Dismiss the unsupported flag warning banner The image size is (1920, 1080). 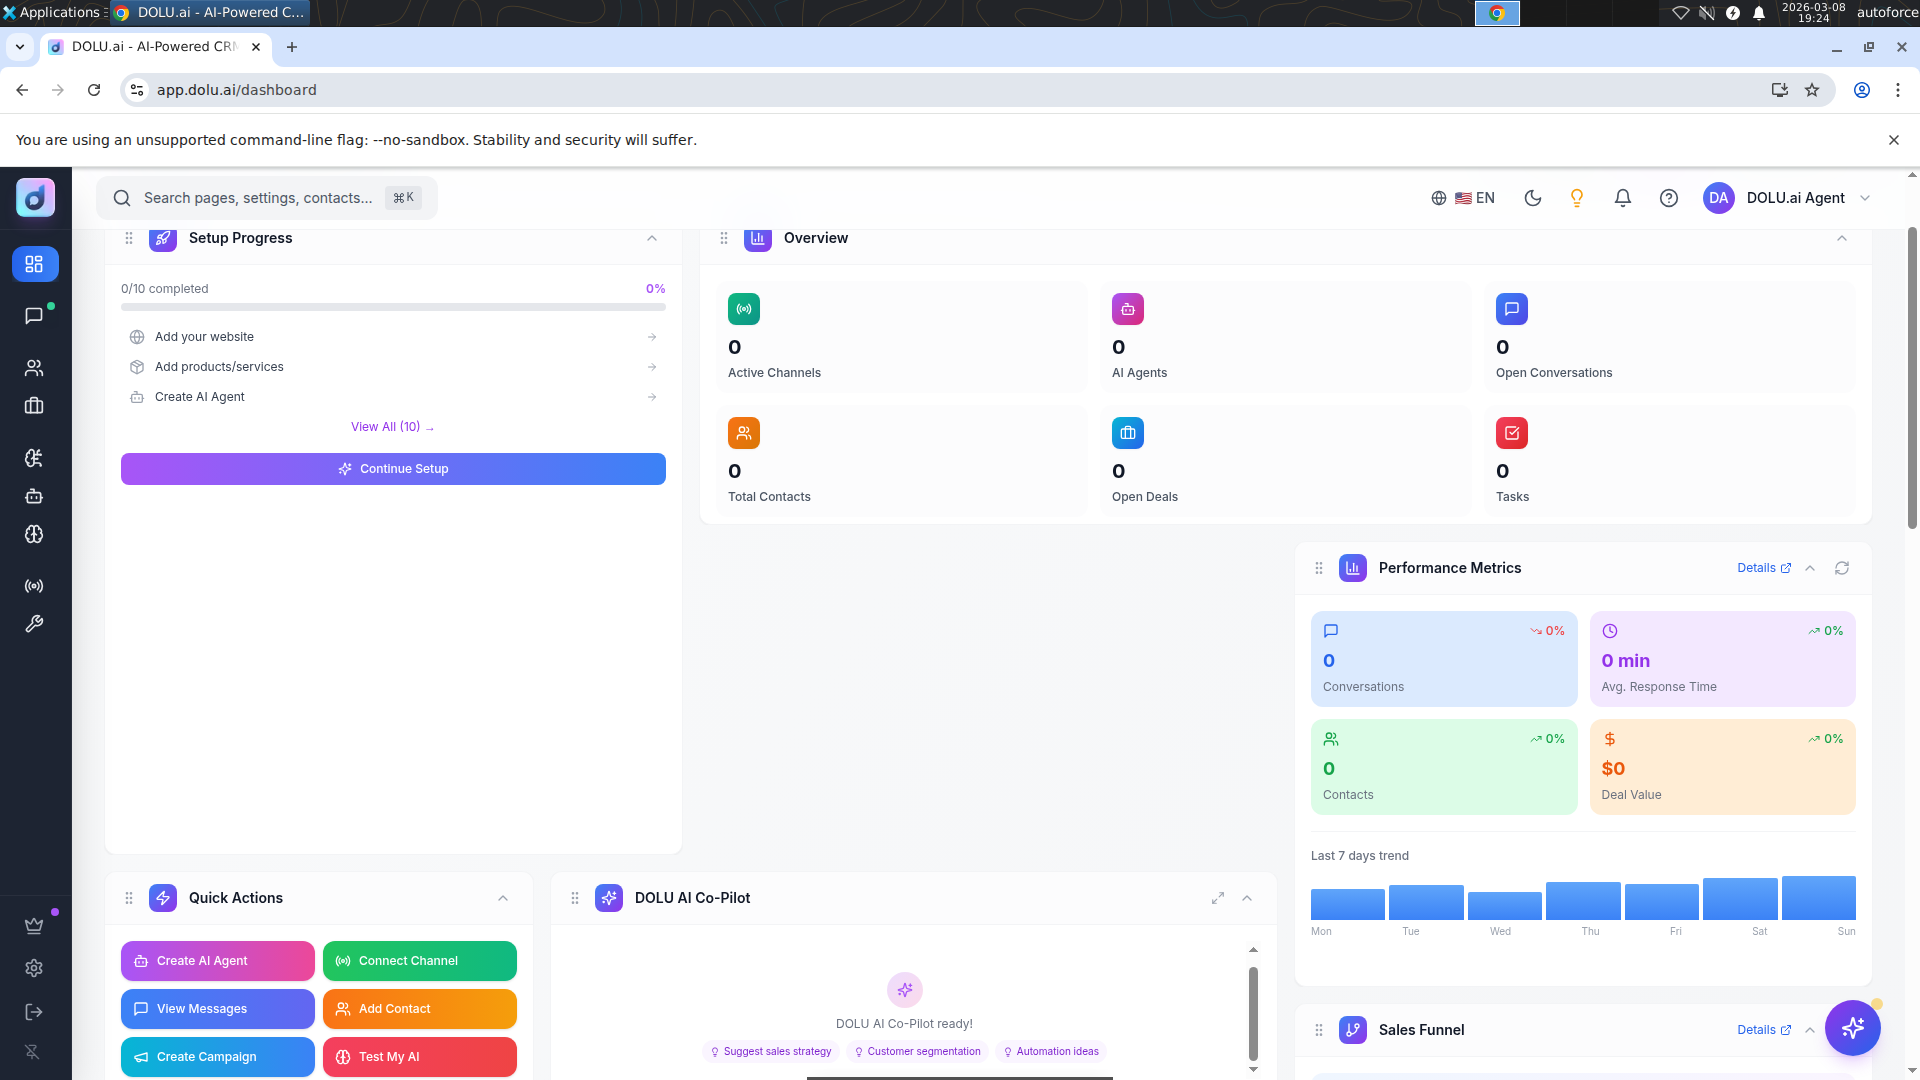pyautogui.click(x=1893, y=140)
